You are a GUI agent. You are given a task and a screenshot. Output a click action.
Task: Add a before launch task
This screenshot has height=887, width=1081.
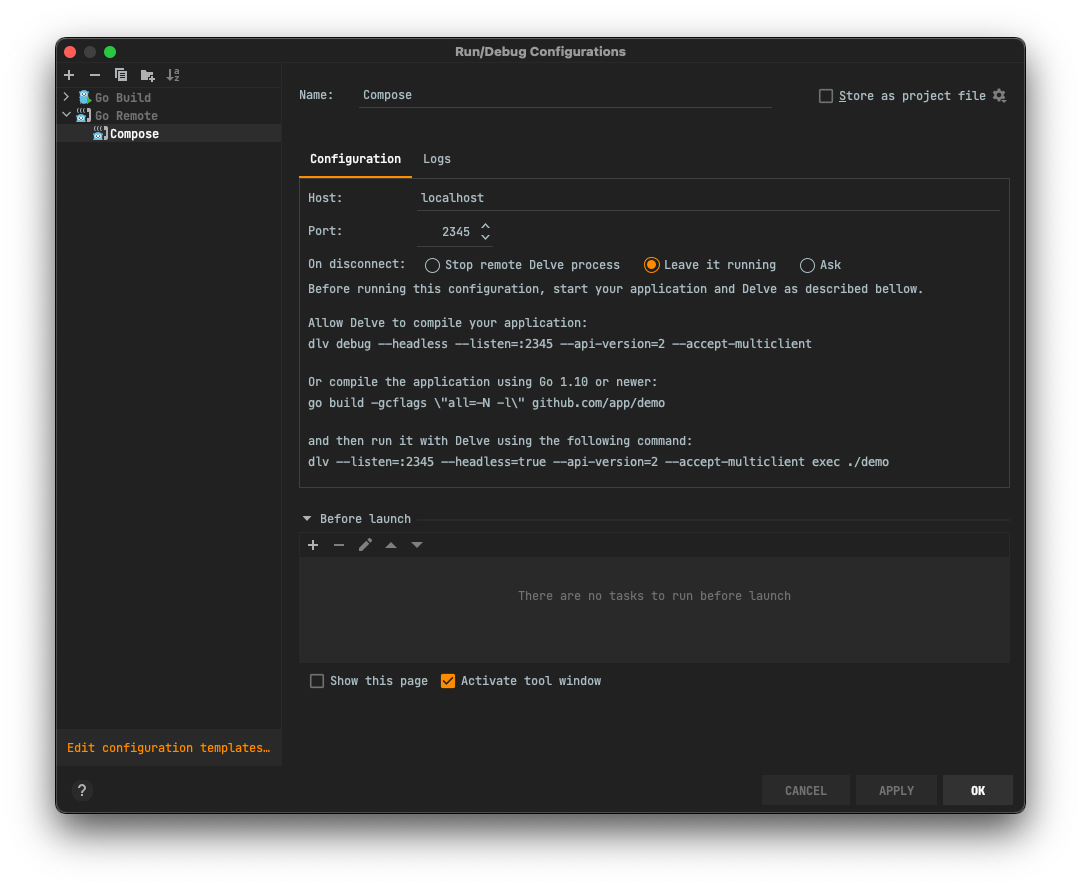(313, 545)
